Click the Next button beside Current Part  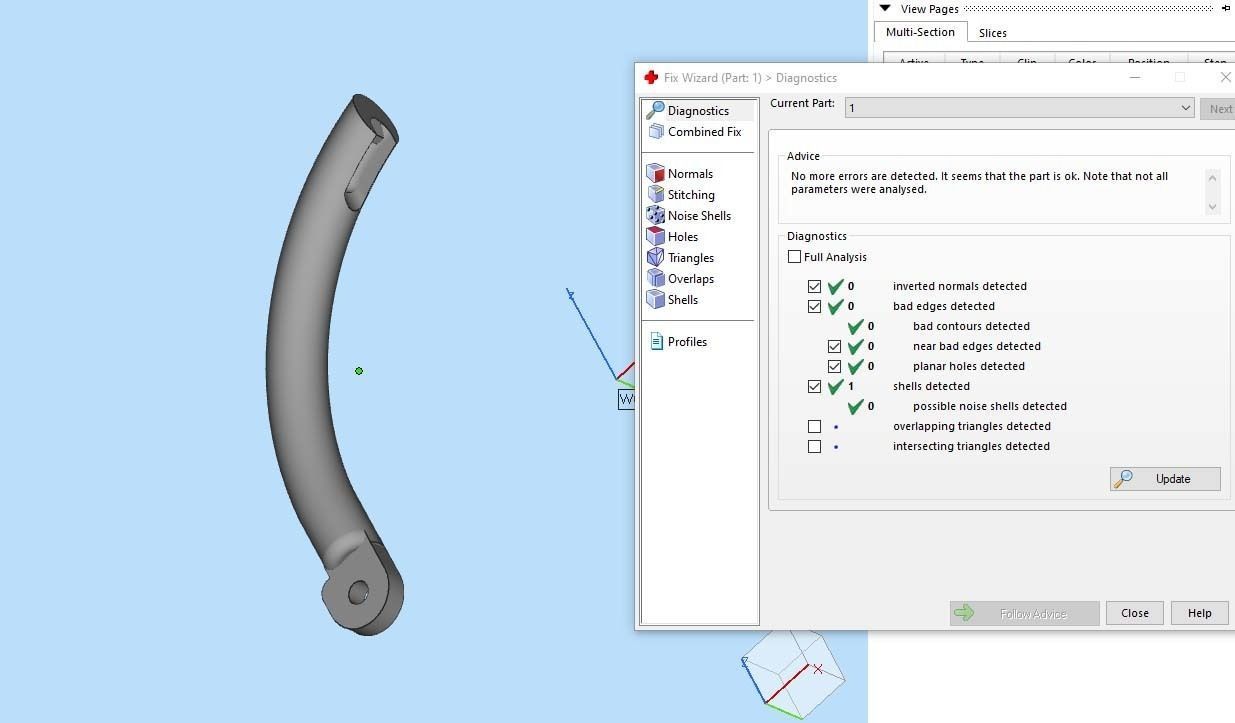click(1219, 109)
